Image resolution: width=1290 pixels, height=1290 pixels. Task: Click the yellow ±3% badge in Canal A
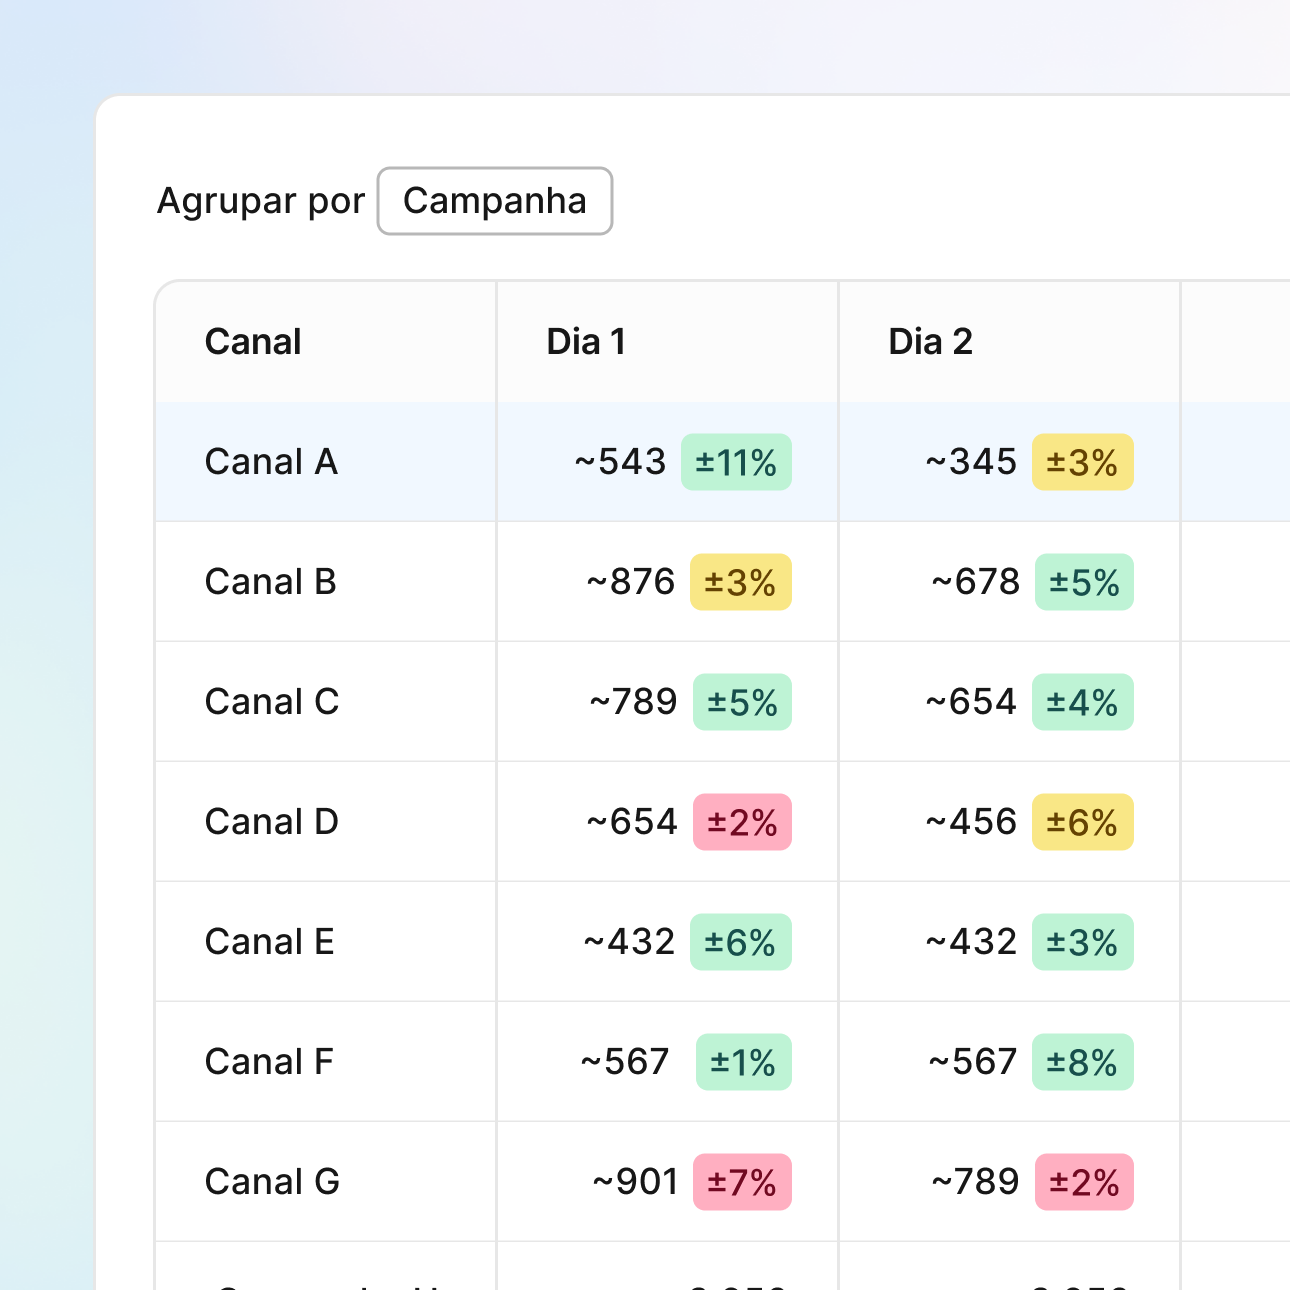(x=1082, y=462)
